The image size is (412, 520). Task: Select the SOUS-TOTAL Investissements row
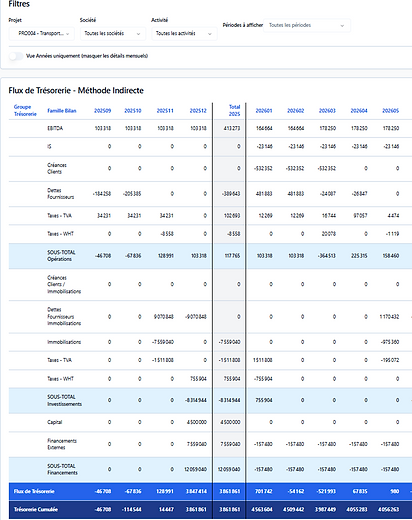[210, 400]
